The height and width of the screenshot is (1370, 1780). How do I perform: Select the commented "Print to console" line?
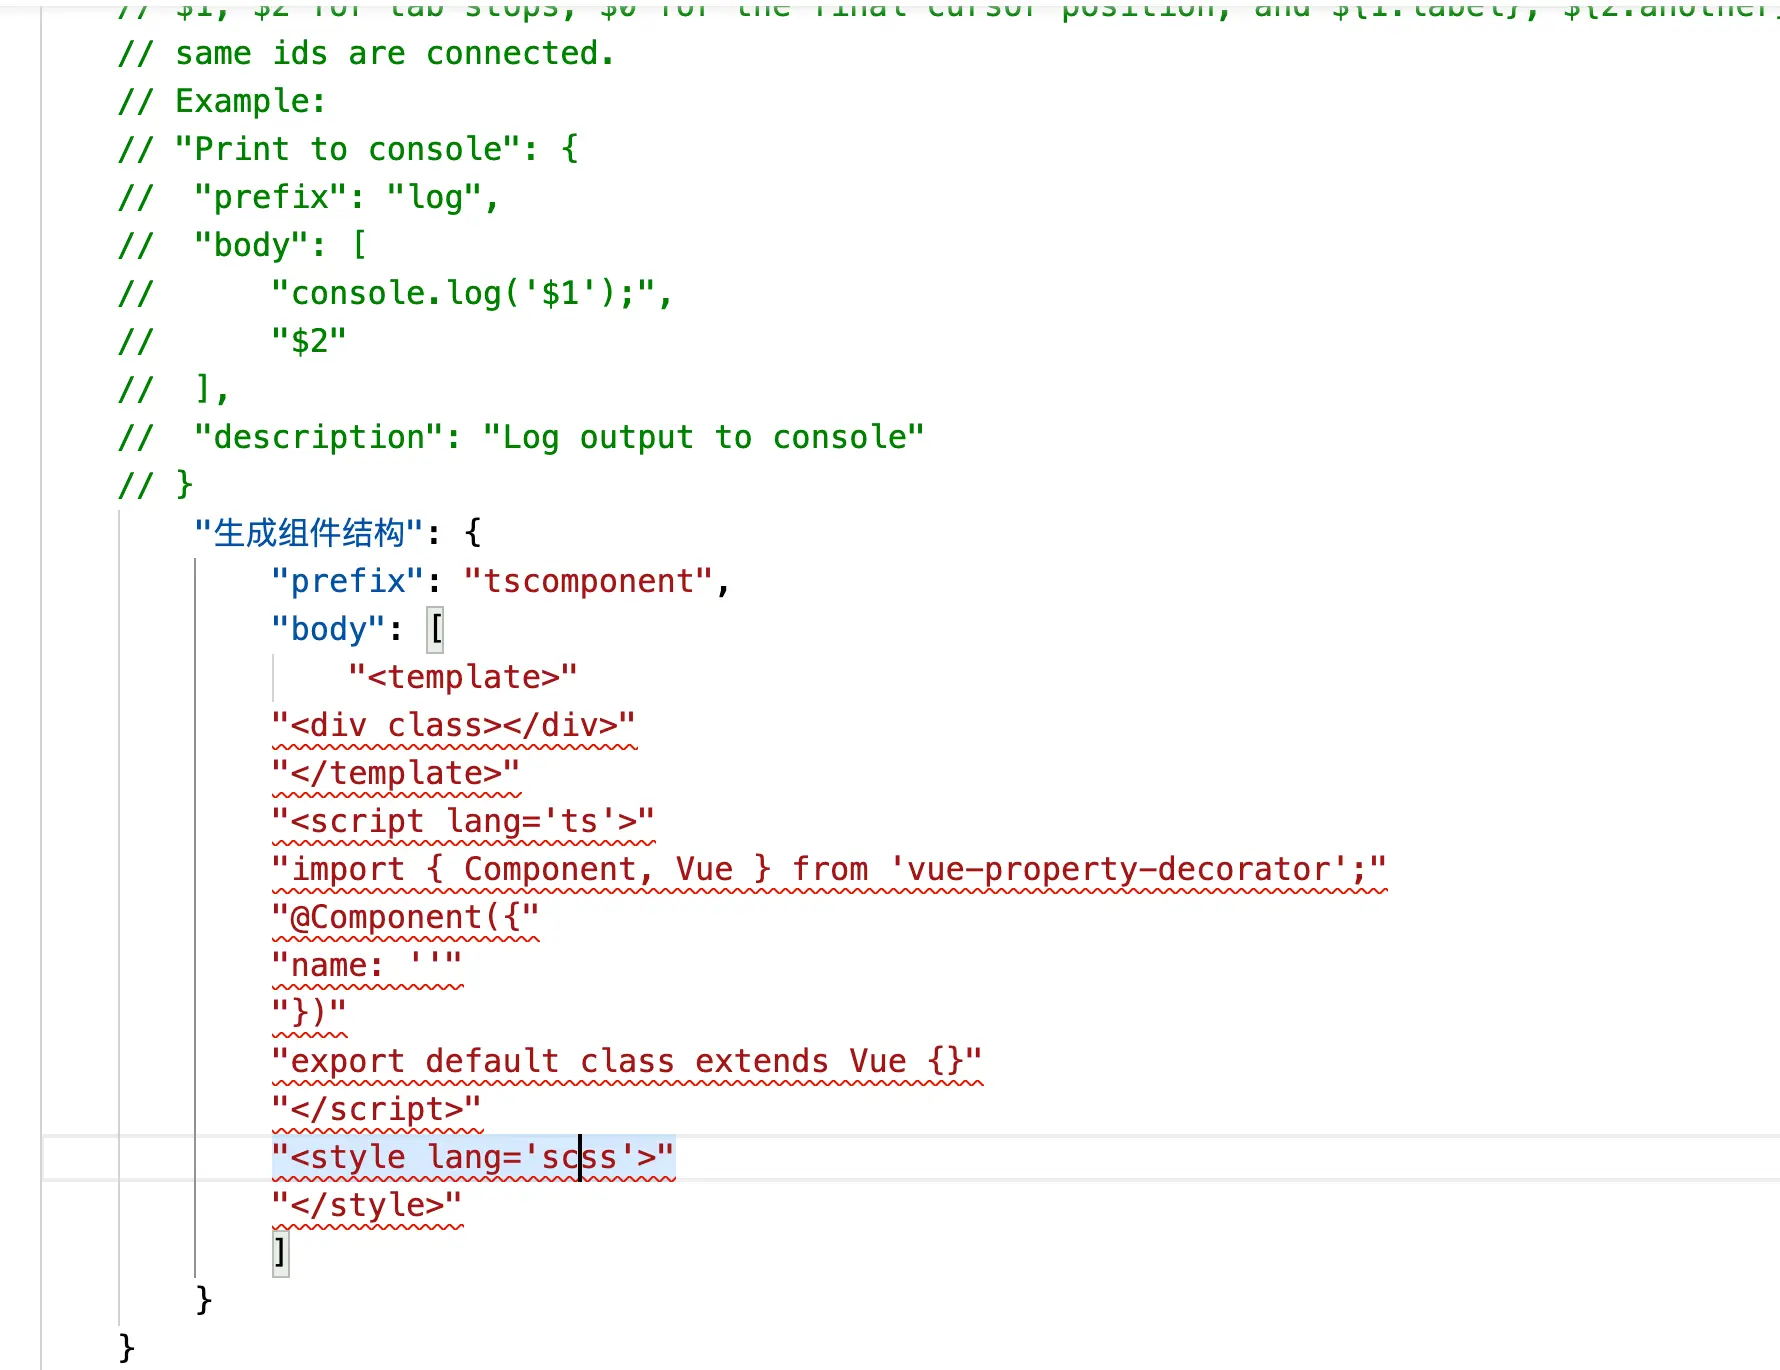348,149
